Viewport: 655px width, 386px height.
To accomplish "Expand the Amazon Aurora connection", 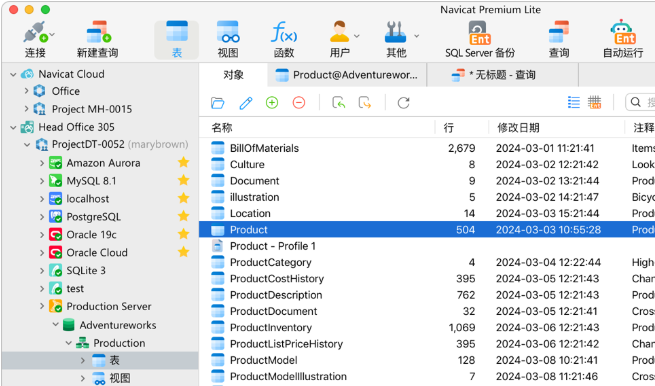I will (42, 163).
